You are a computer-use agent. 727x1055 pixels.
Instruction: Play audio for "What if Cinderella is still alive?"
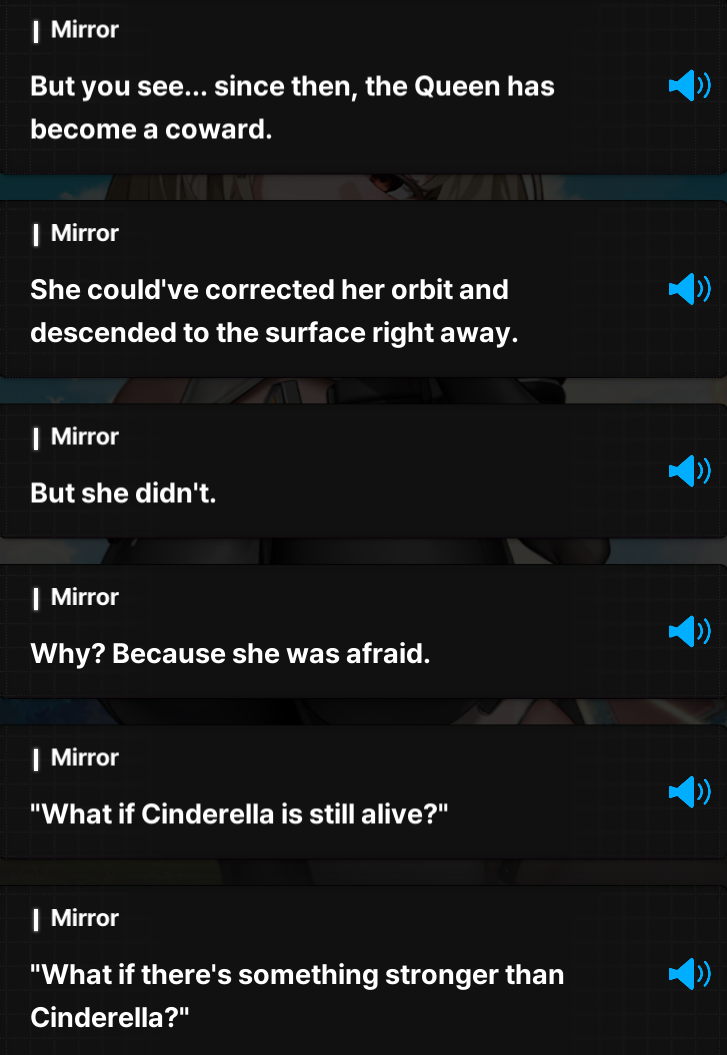689,792
